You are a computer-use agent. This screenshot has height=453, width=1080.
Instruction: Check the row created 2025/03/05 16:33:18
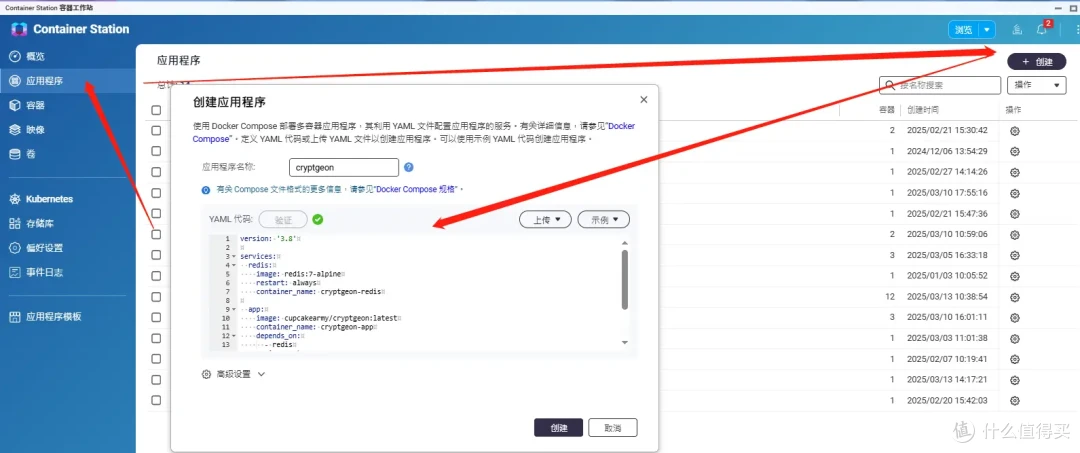(x=156, y=255)
